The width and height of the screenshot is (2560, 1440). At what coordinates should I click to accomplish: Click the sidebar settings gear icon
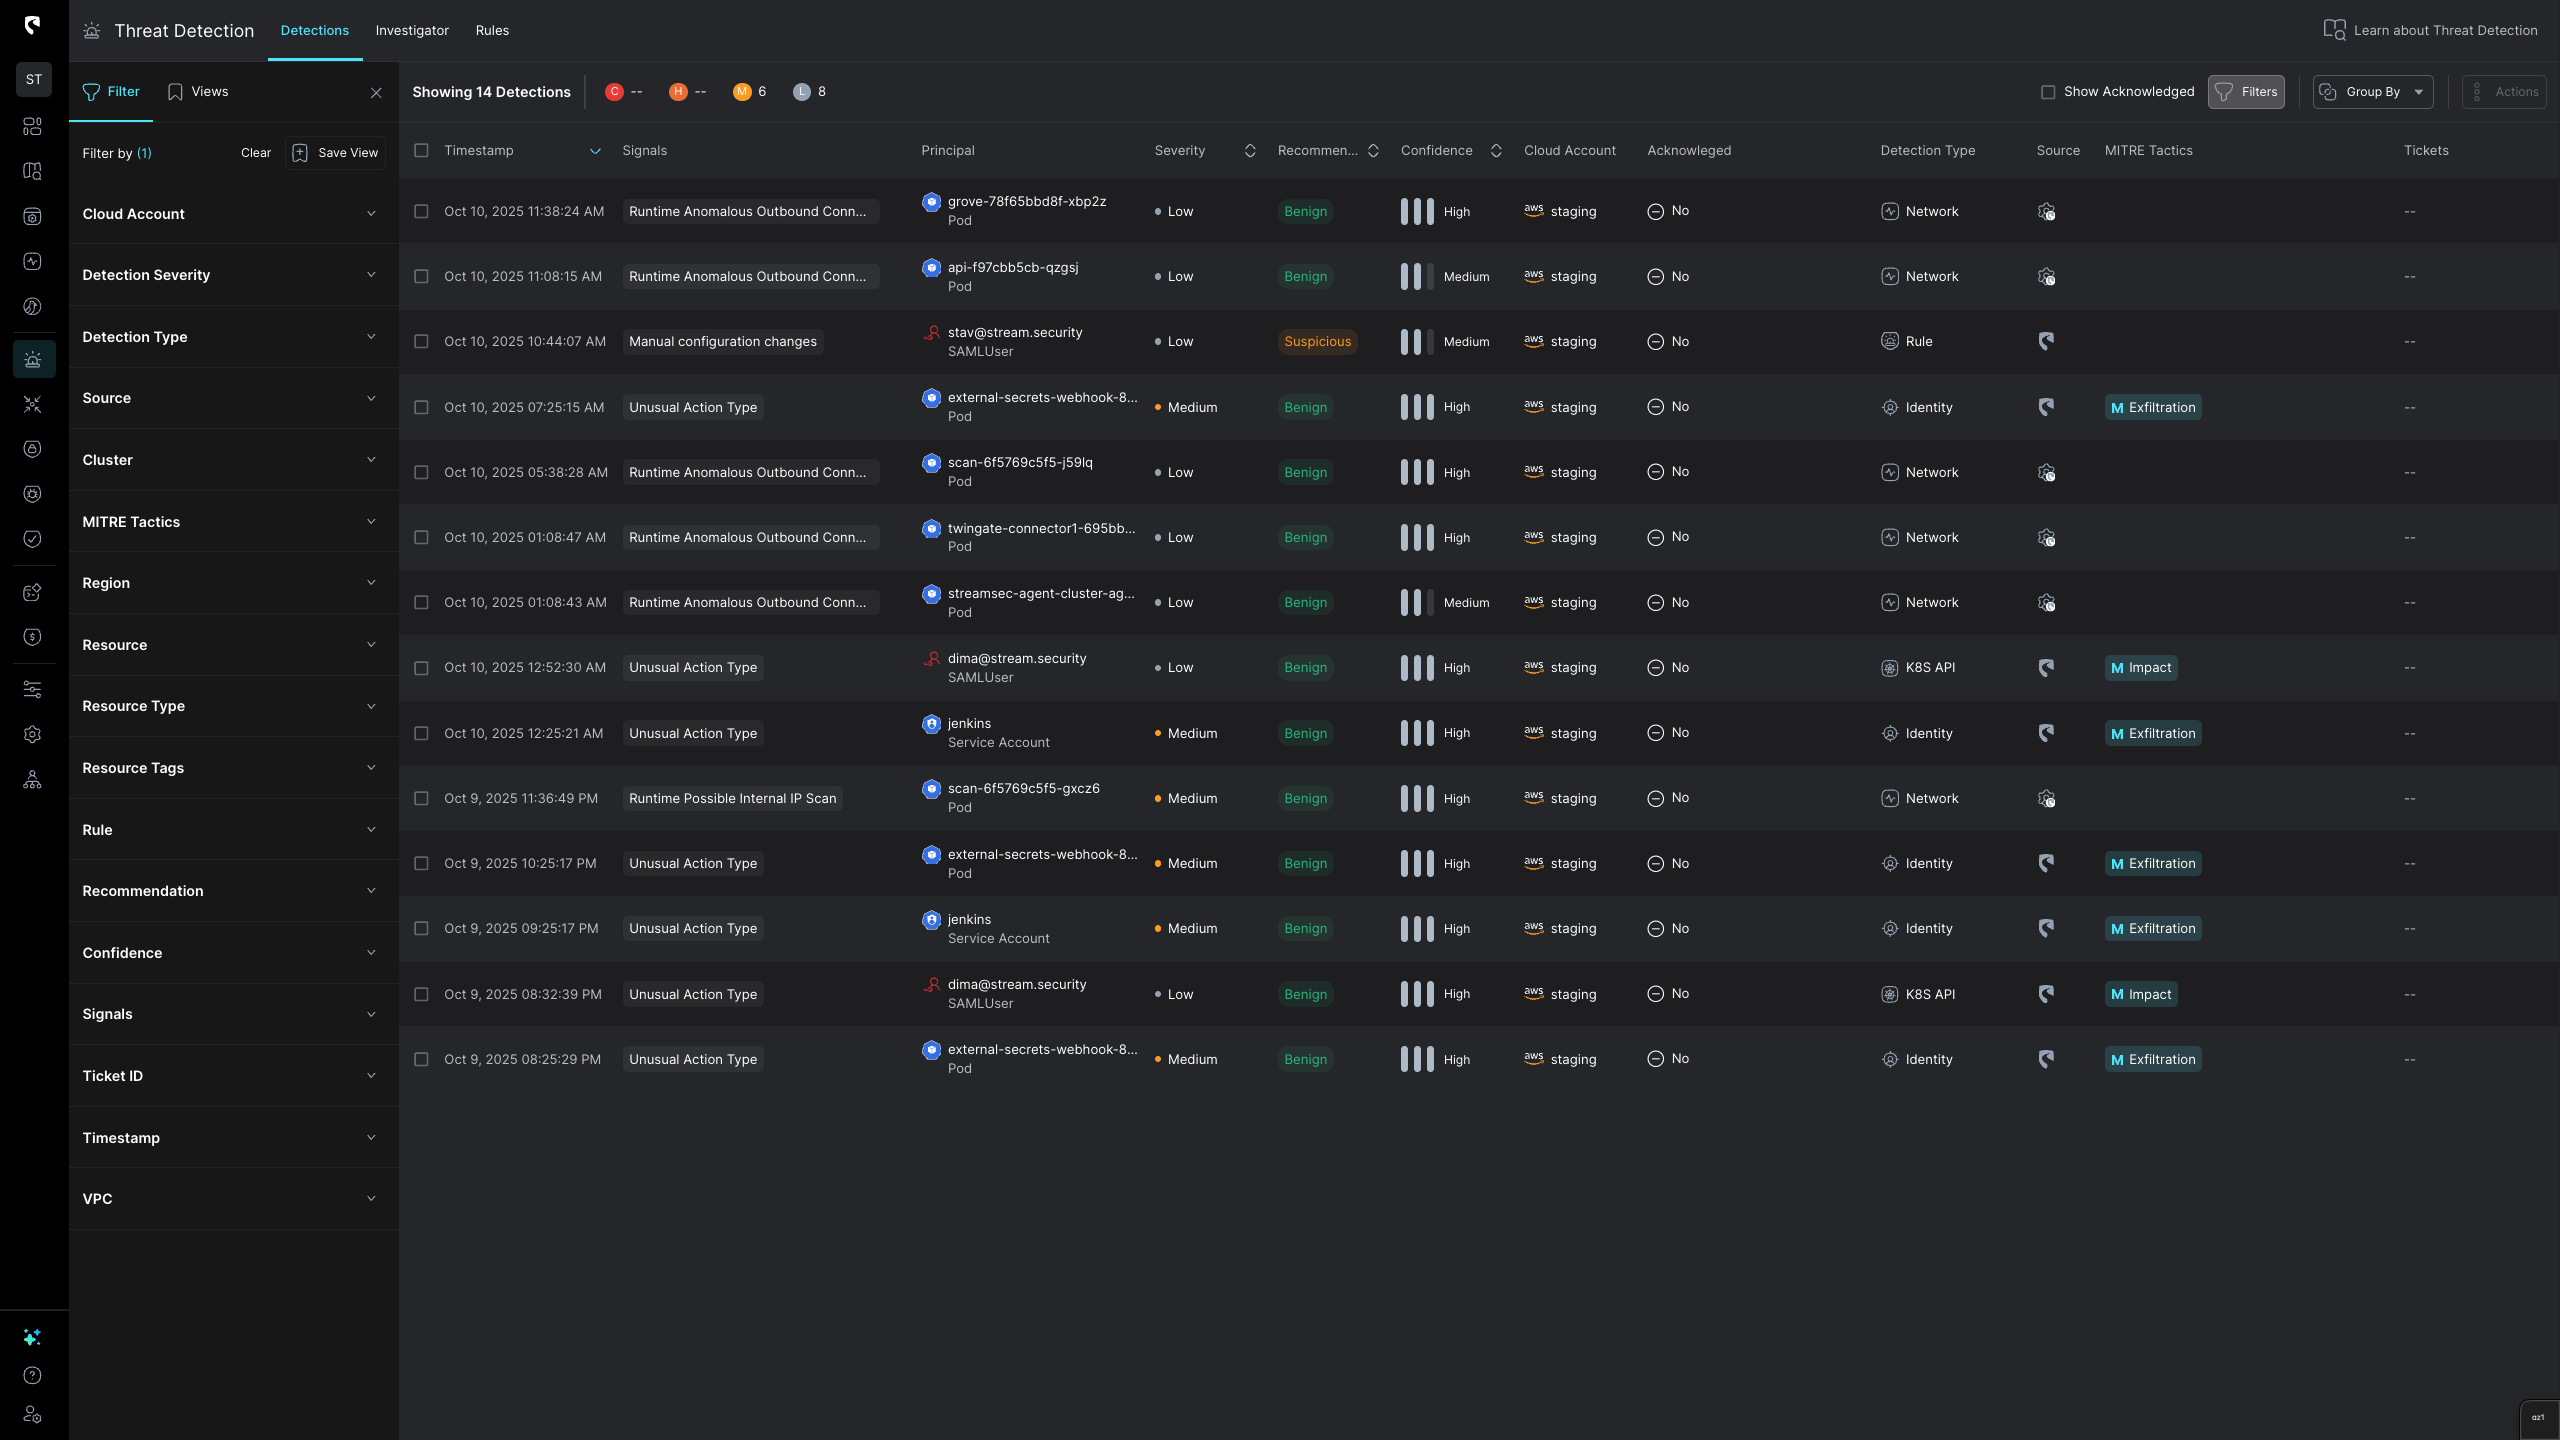point(32,734)
